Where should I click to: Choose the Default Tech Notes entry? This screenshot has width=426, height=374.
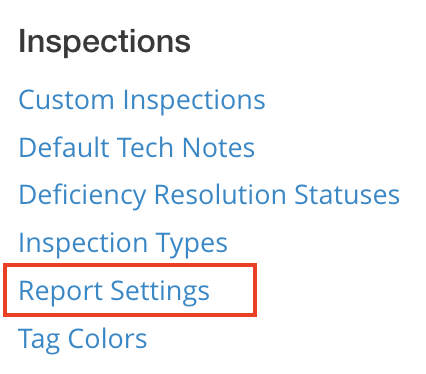137,147
